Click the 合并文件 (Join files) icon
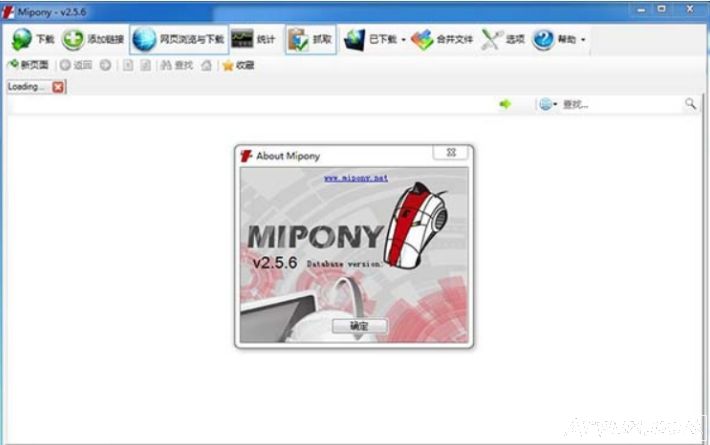The width and height of the screenshot is (710, 445). click(x=422, y=40)
